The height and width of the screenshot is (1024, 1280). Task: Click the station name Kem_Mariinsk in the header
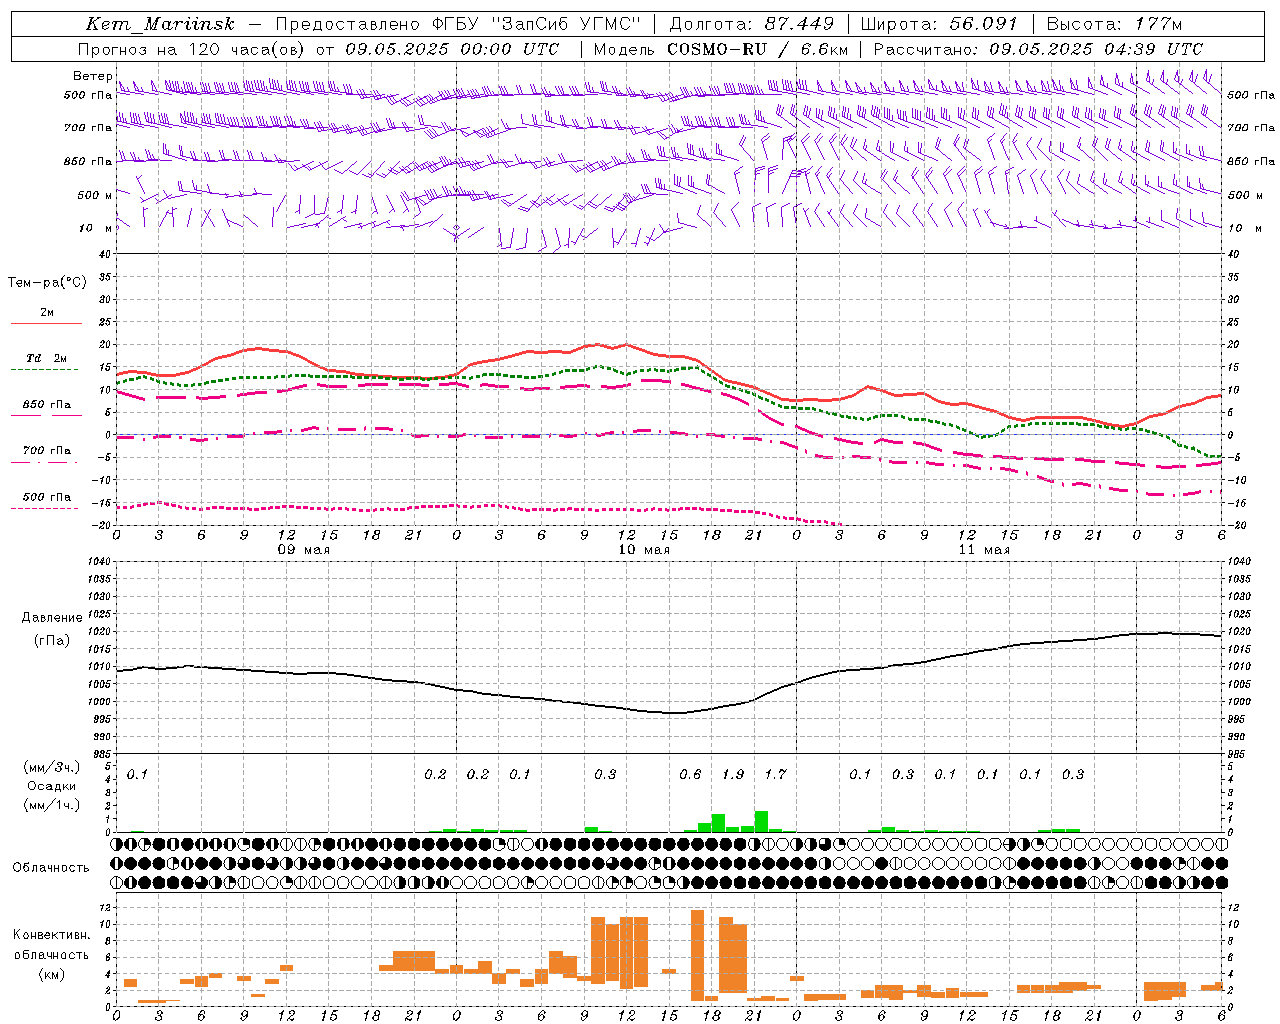click(160, 24)
